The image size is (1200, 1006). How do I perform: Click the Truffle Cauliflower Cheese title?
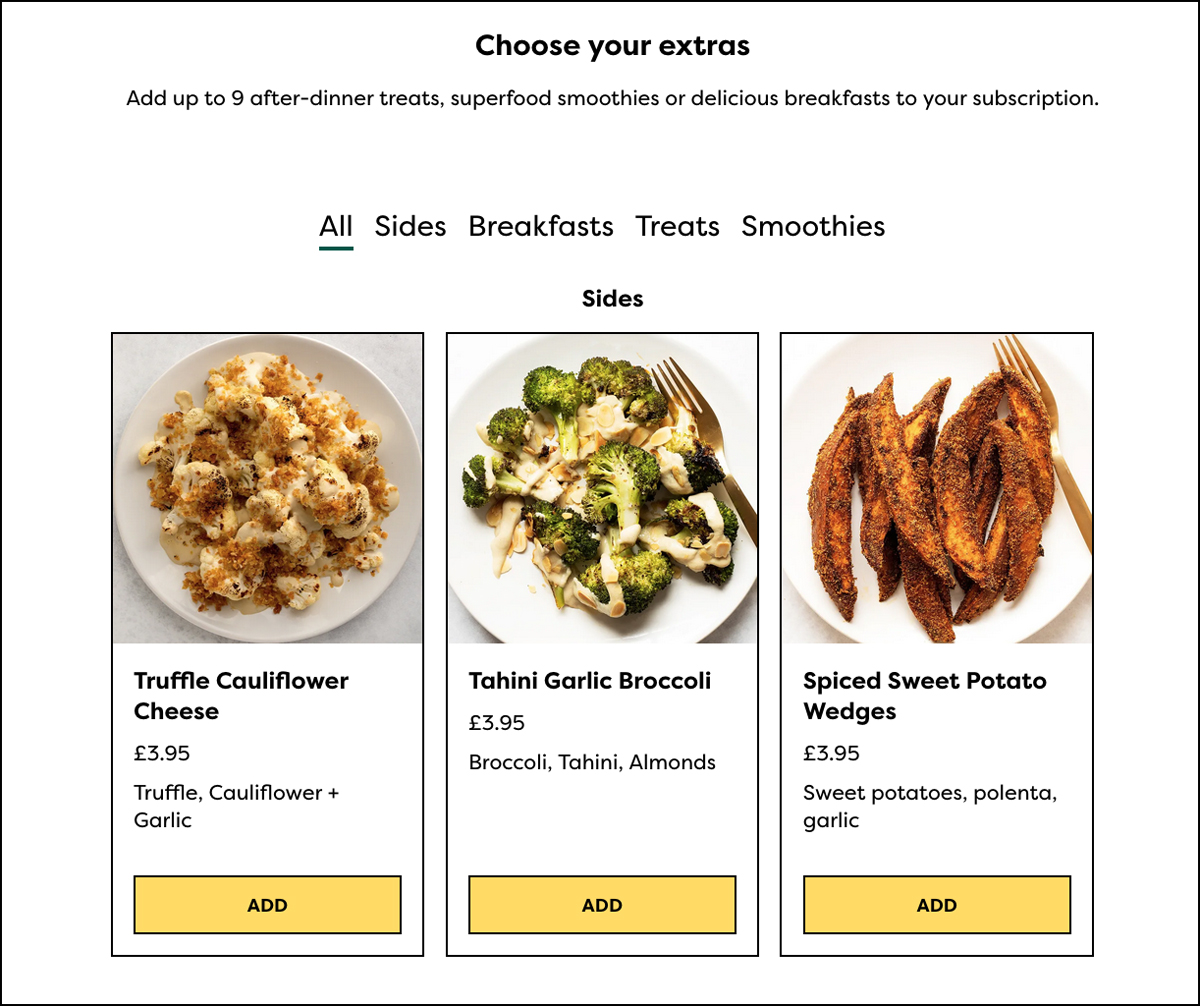coord(241,696)
